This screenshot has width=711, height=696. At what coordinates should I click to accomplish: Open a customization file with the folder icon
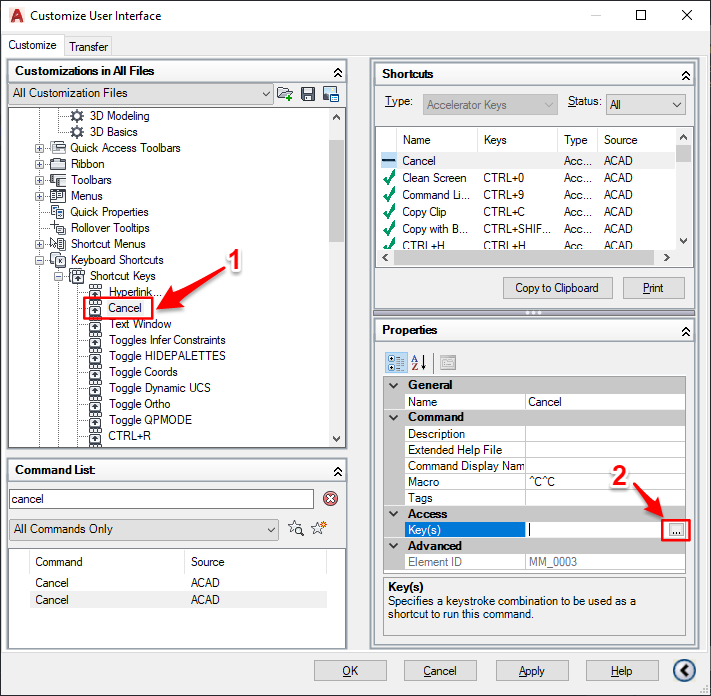pos(285,94)
